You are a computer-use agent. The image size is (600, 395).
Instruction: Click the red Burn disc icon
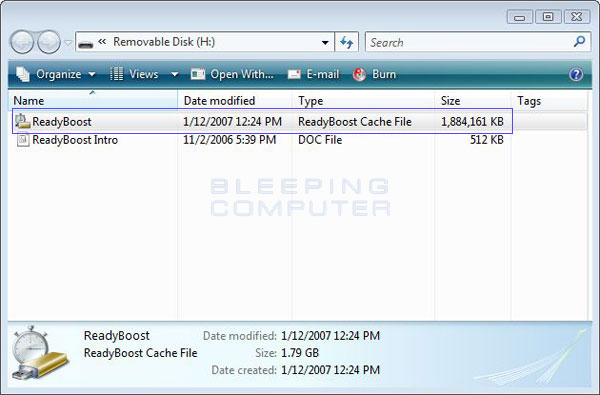point(359,74)
